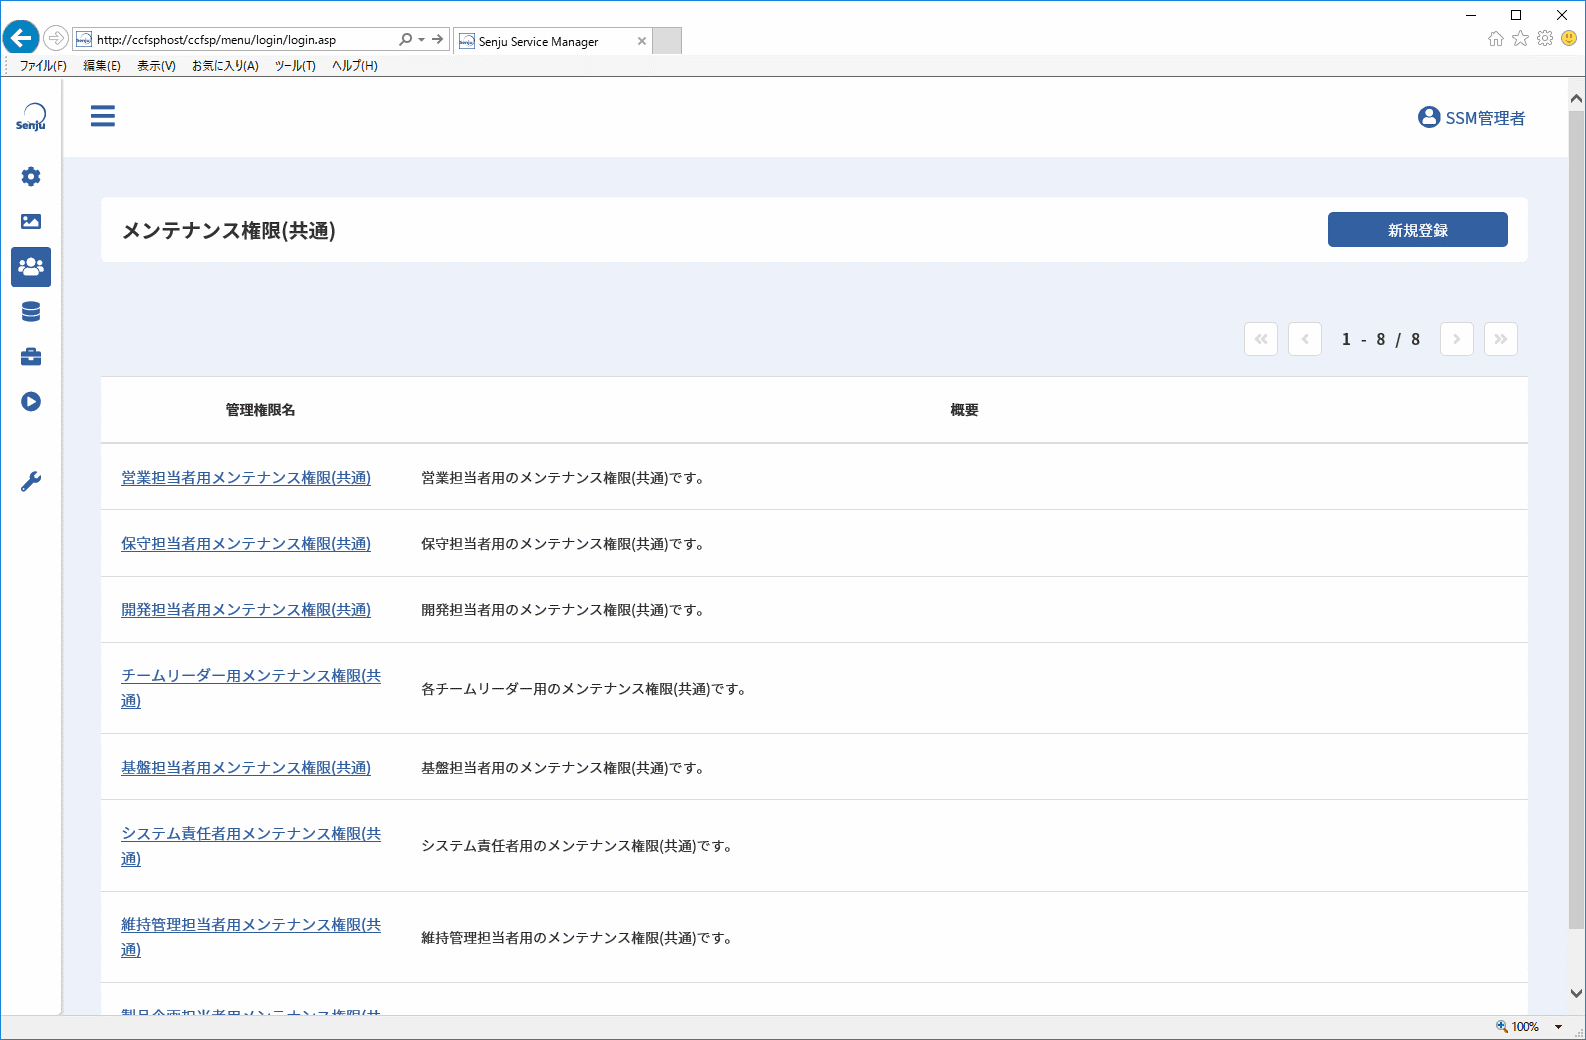The width and height of the screenshot is (1586, 1040).
Task: Open the zoom level 100% dropdown arrow
Action: point(1558,1027)
